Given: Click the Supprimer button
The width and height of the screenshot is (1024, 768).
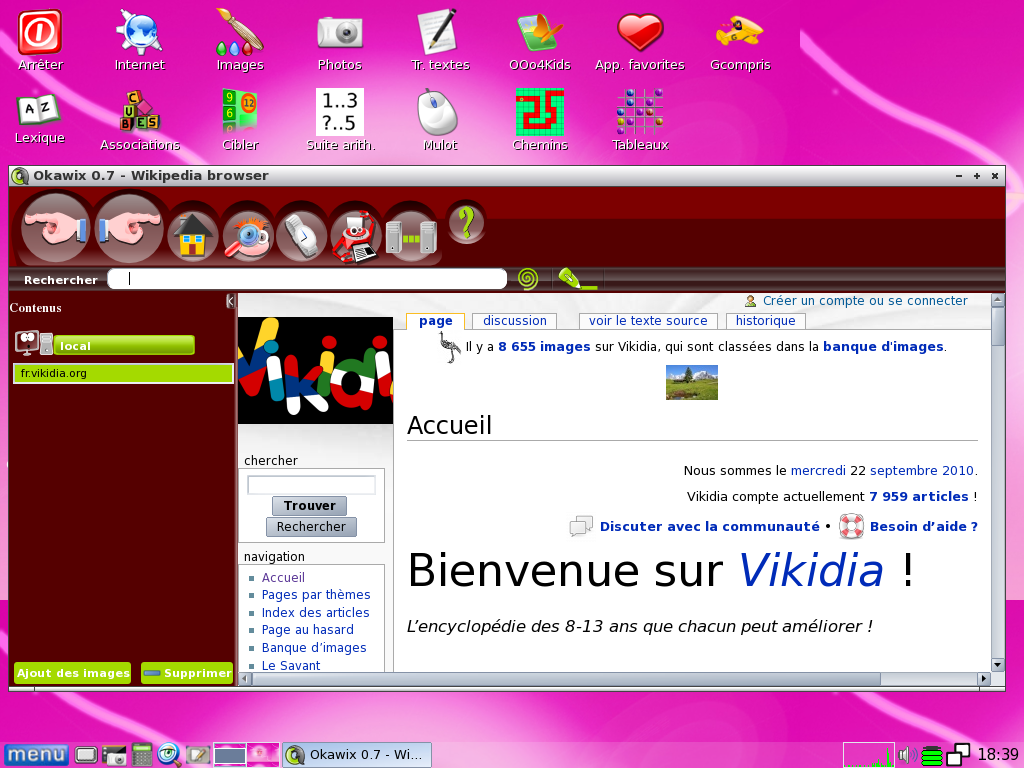Looking at the screenshot, I should point(187,673).
